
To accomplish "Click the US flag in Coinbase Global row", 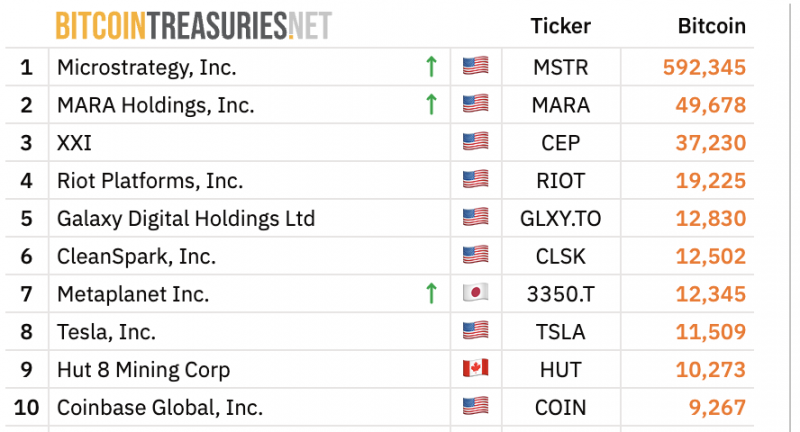I will coord(476,406).
